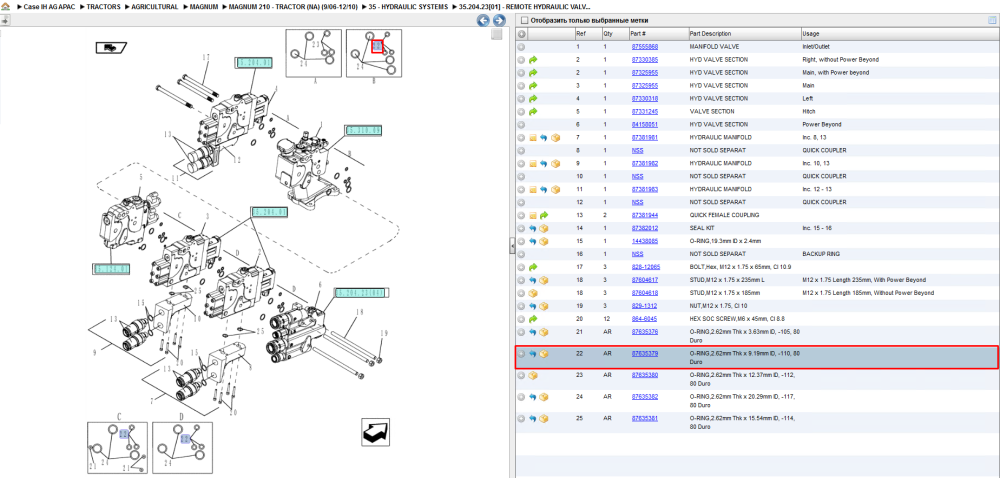
Task: Go to the home page icon
Action: (6, 6)
